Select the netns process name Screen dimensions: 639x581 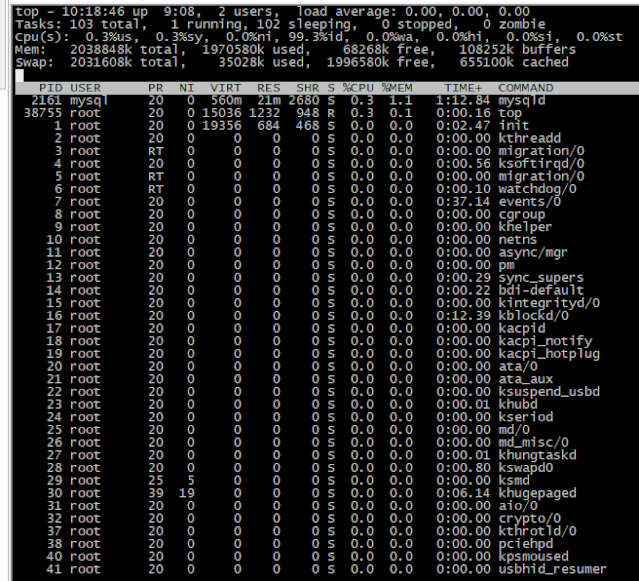pos(518,240)
